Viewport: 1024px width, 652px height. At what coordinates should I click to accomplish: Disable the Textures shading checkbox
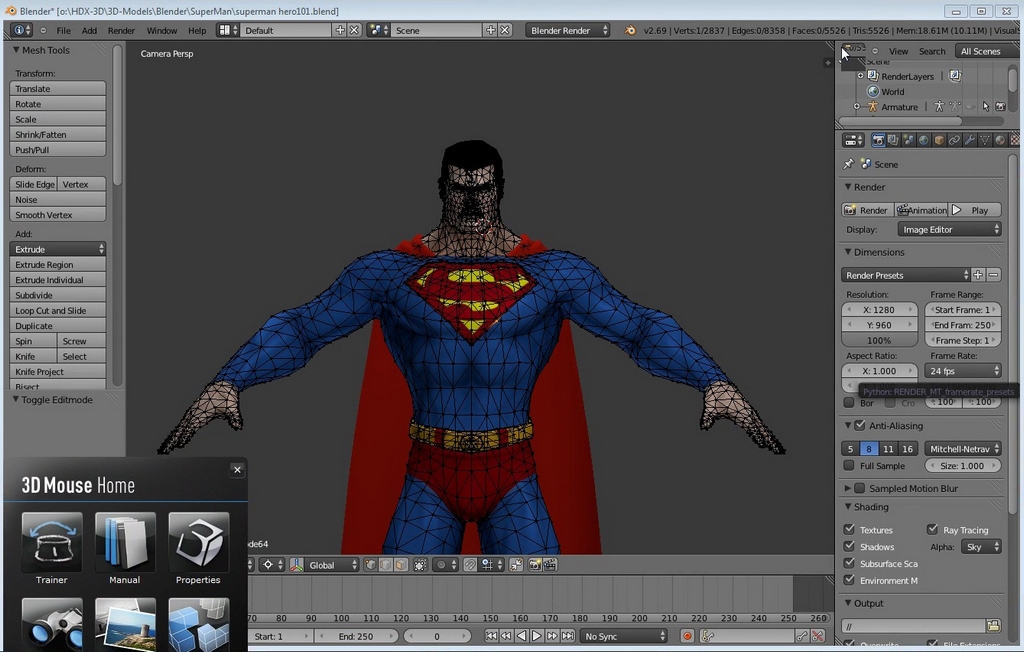[x=849, y=530]
